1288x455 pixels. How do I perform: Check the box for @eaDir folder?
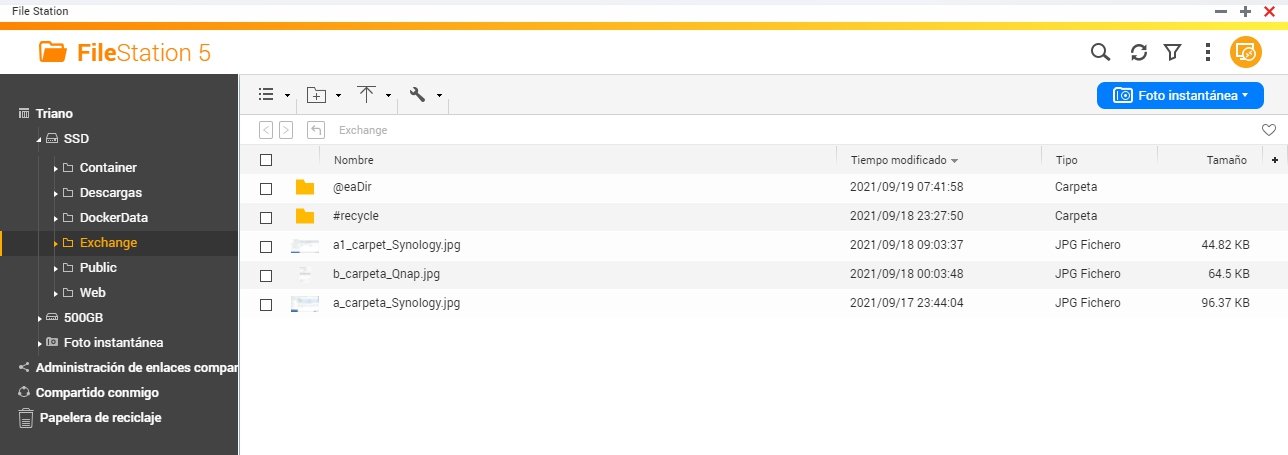coord(266,188)
